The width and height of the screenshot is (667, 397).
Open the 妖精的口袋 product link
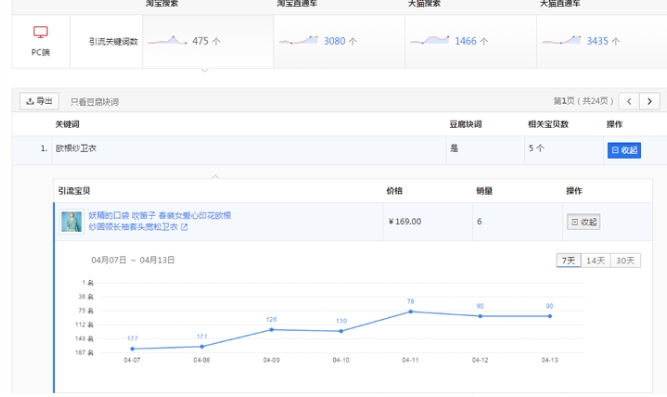160,221
